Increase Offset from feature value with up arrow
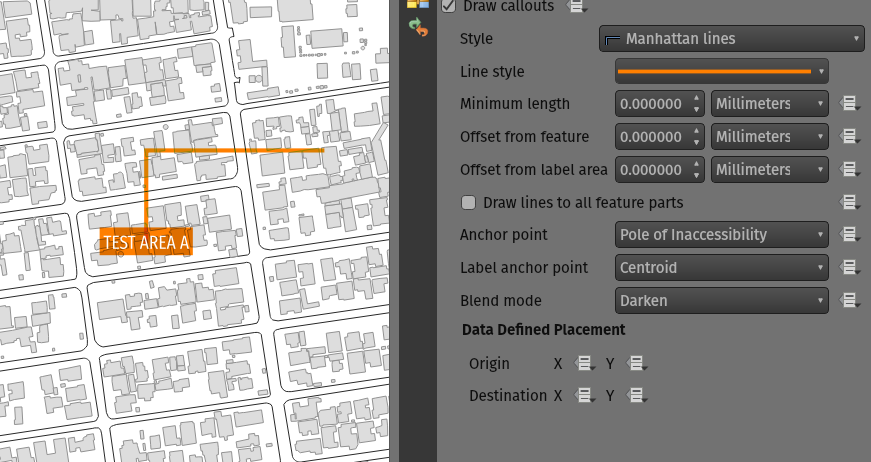 [x=697, y=131]
